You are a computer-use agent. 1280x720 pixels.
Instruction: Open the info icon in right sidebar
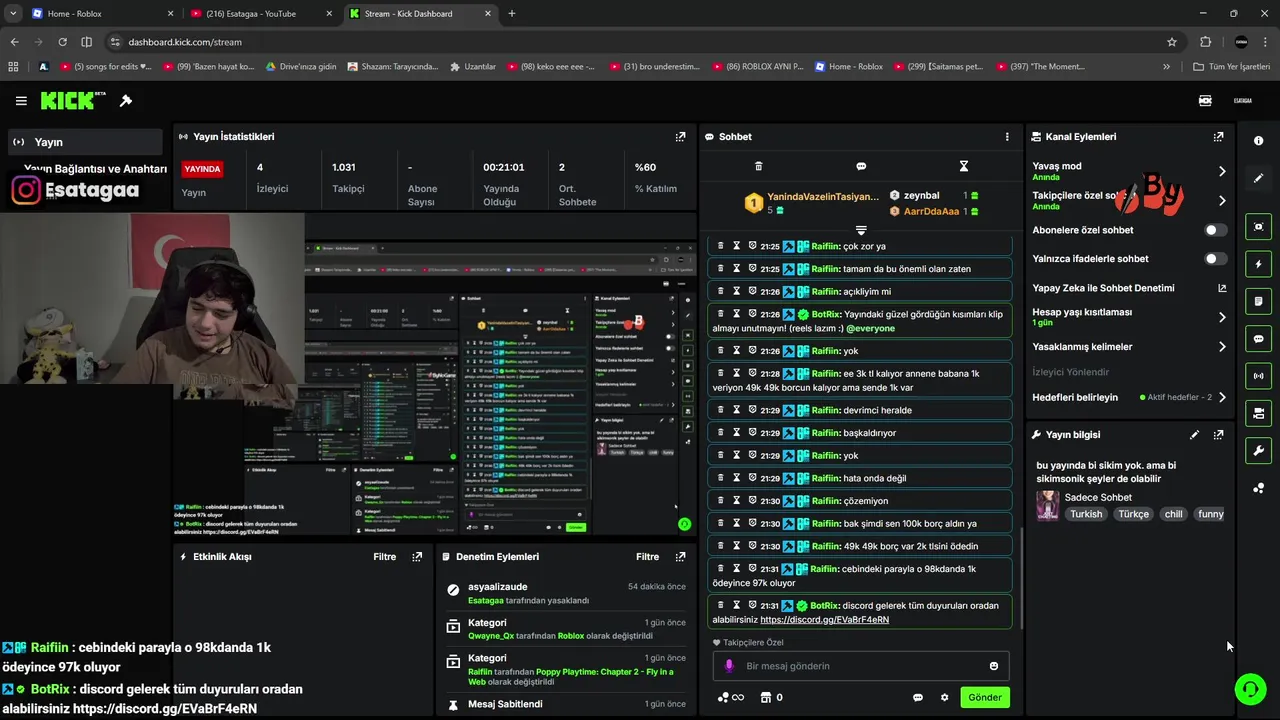point(1258,141)
